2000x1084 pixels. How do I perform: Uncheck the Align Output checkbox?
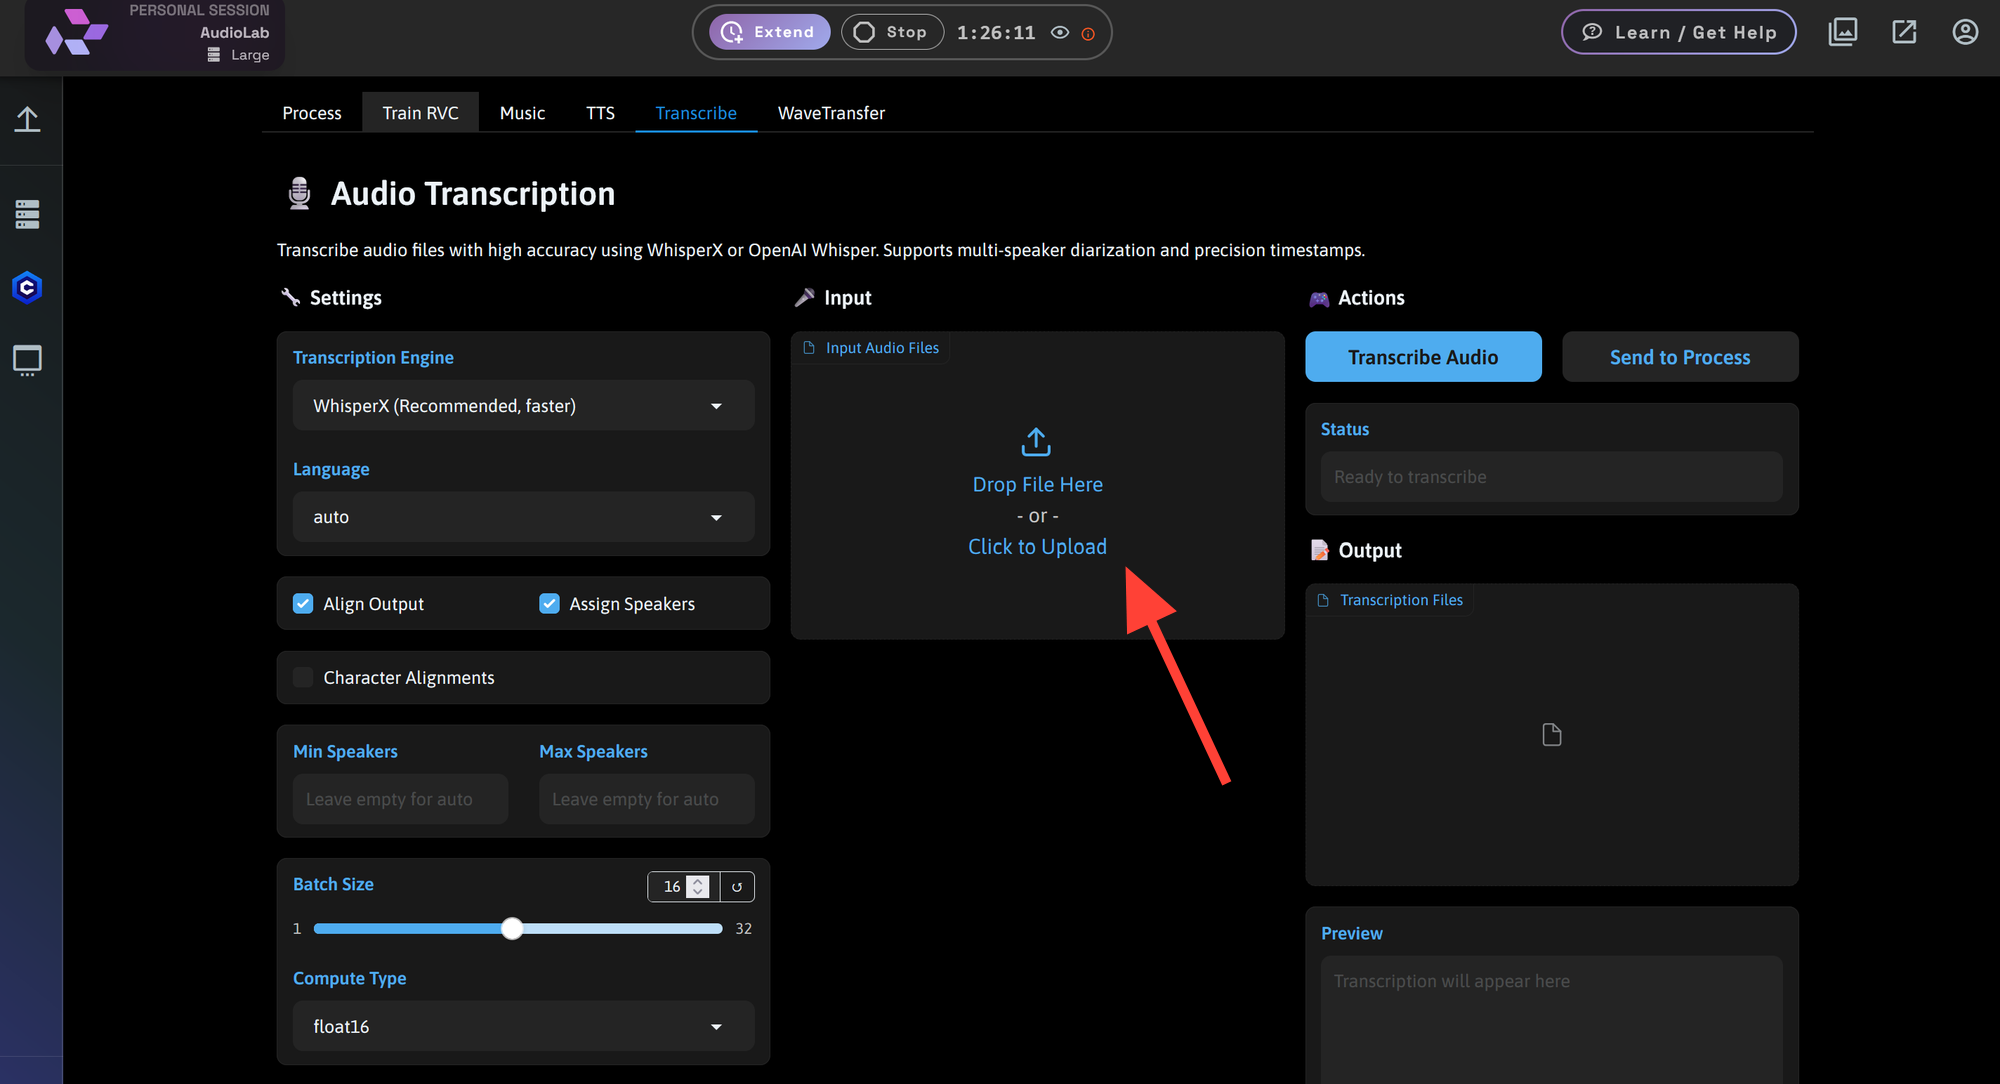coord(303,604)
